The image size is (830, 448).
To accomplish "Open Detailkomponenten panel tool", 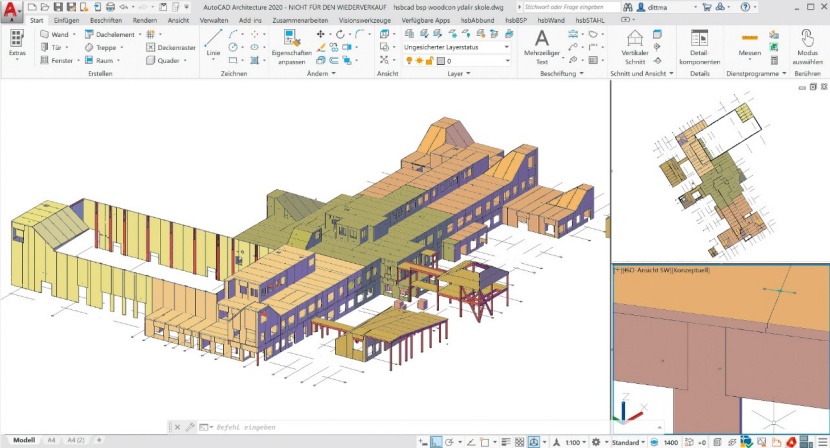I will click(x=699, y=45).
